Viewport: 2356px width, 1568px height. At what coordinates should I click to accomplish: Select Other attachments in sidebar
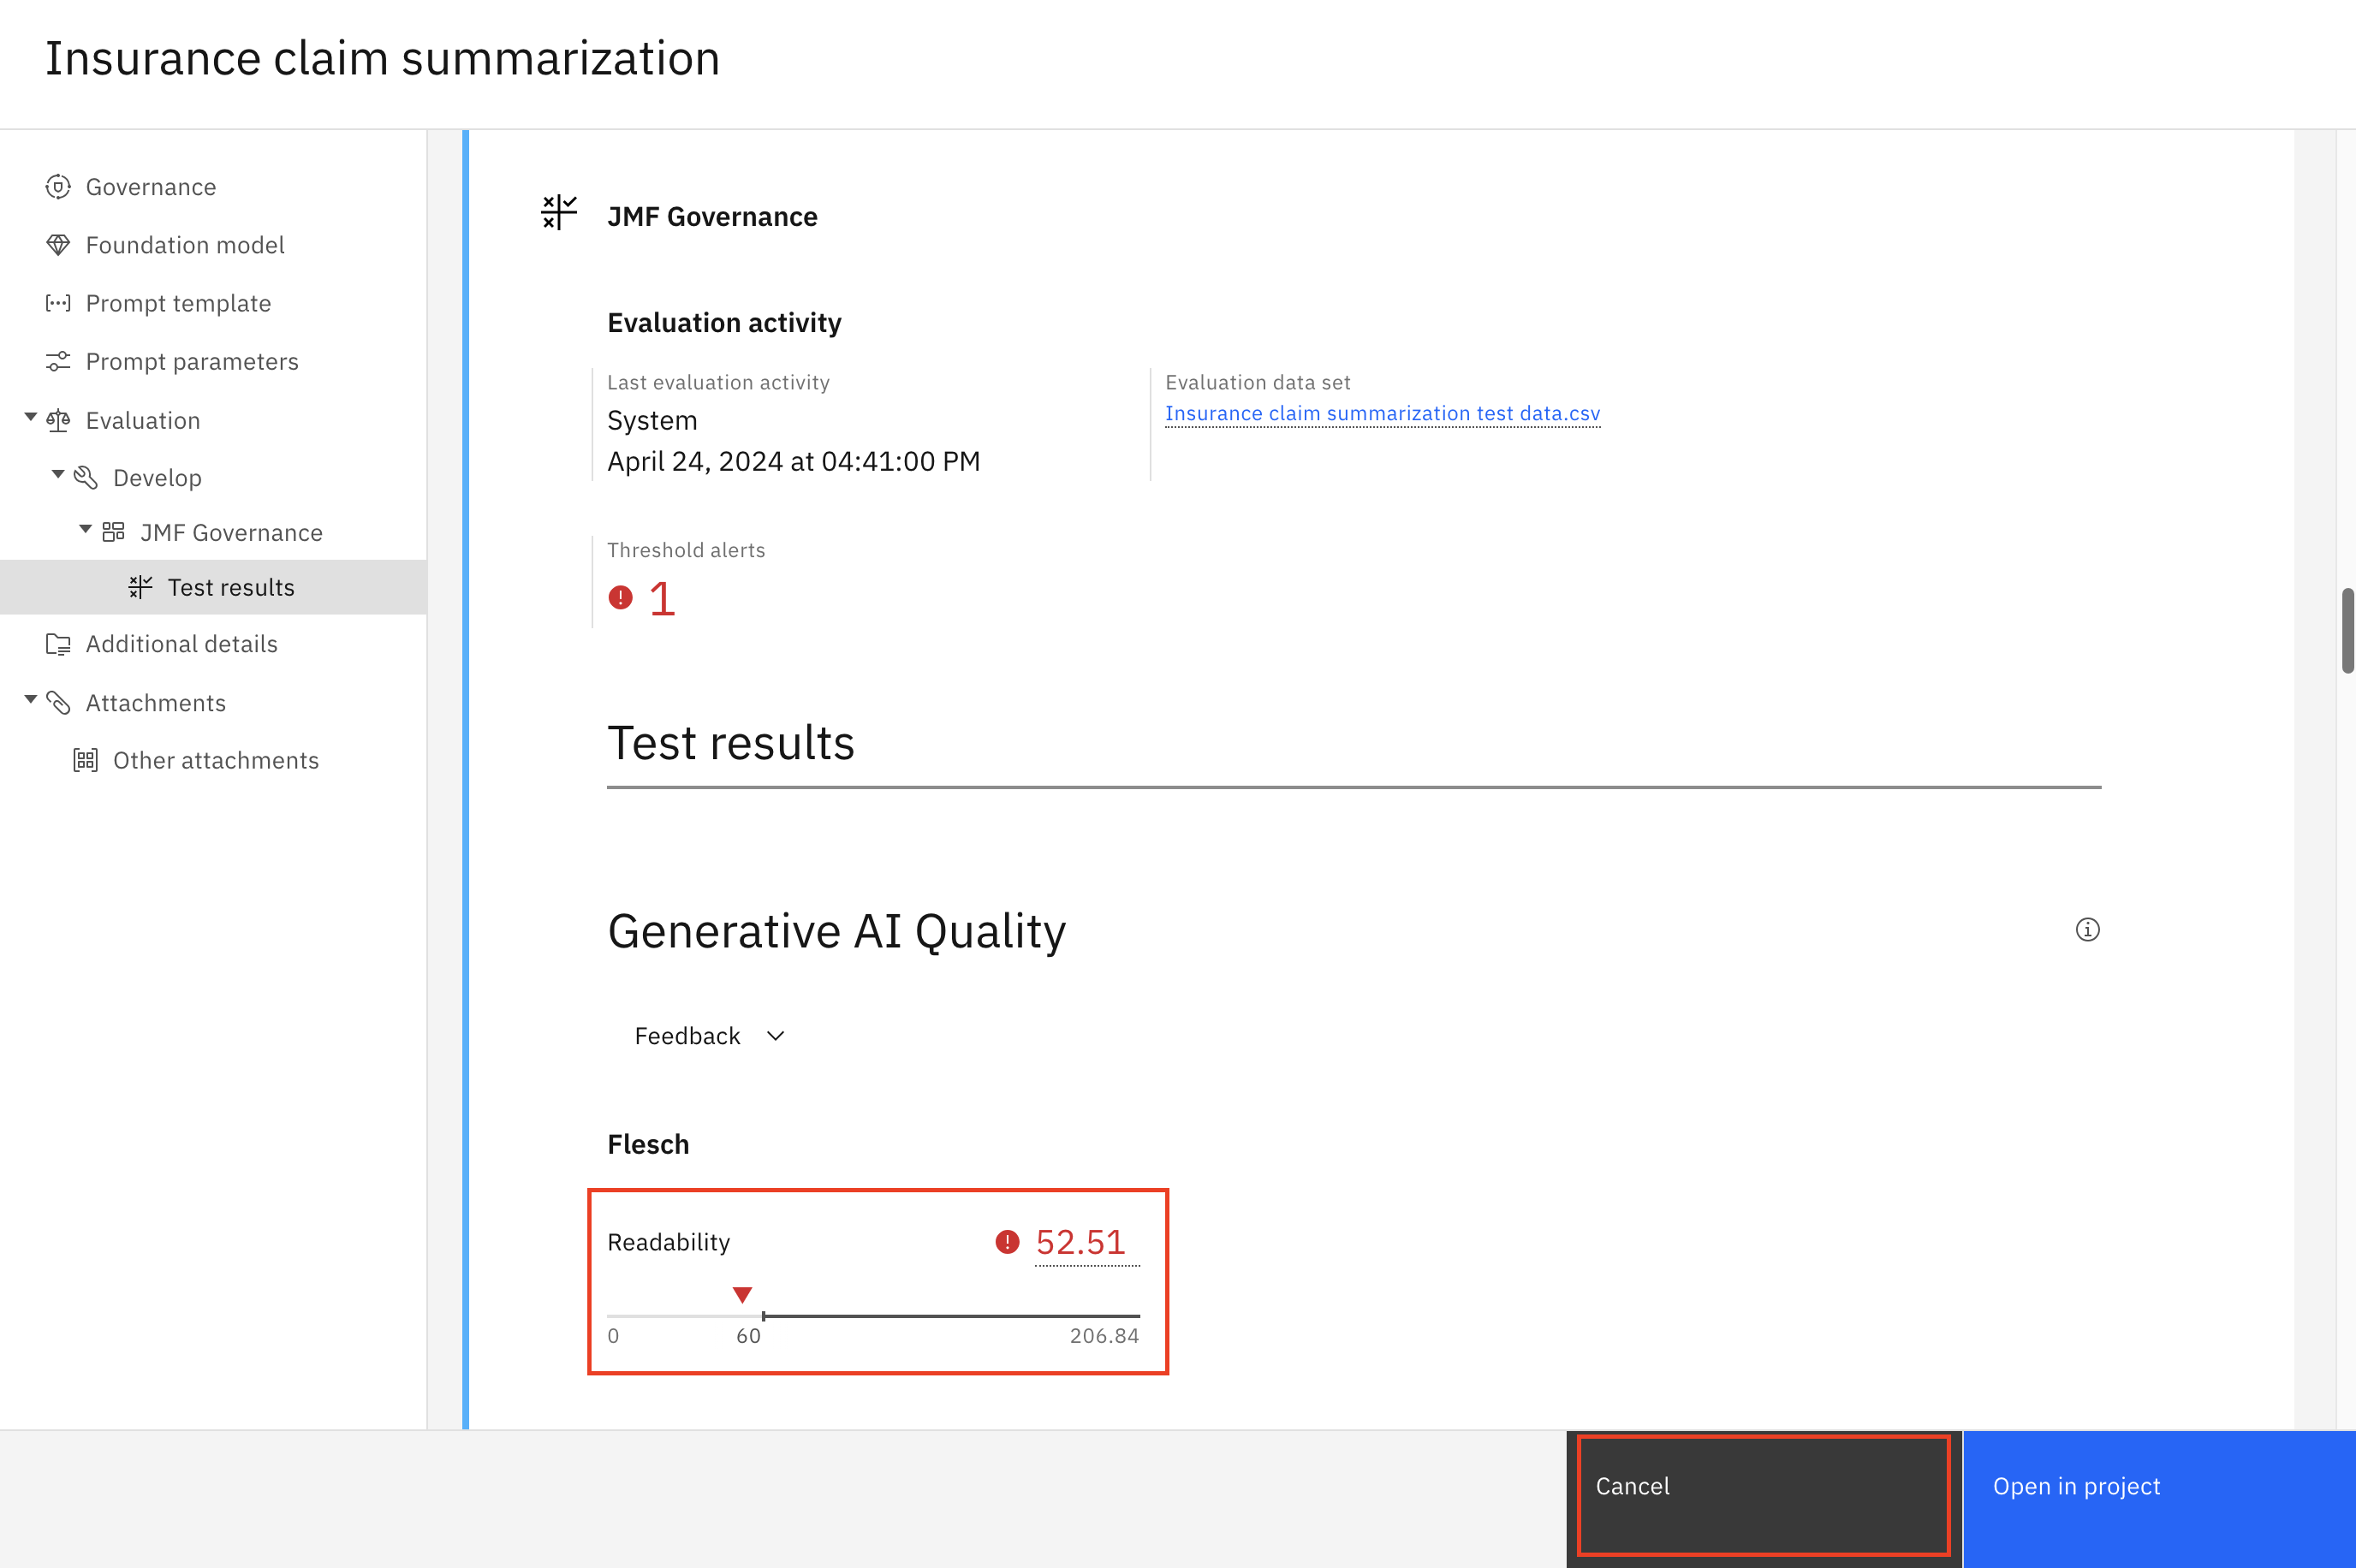point(213,757)
